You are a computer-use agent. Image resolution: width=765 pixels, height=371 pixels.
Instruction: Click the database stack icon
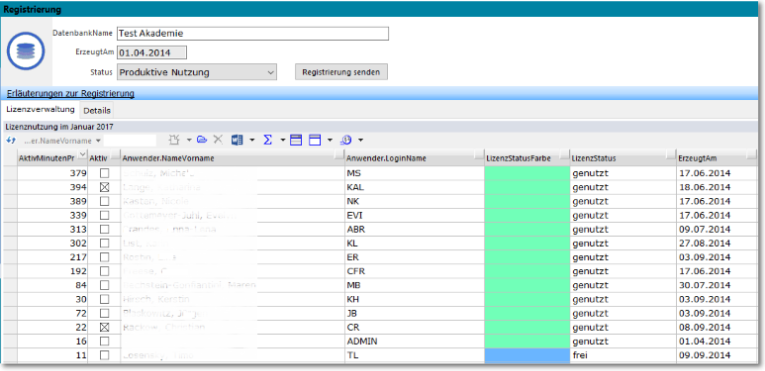point(26,50)
